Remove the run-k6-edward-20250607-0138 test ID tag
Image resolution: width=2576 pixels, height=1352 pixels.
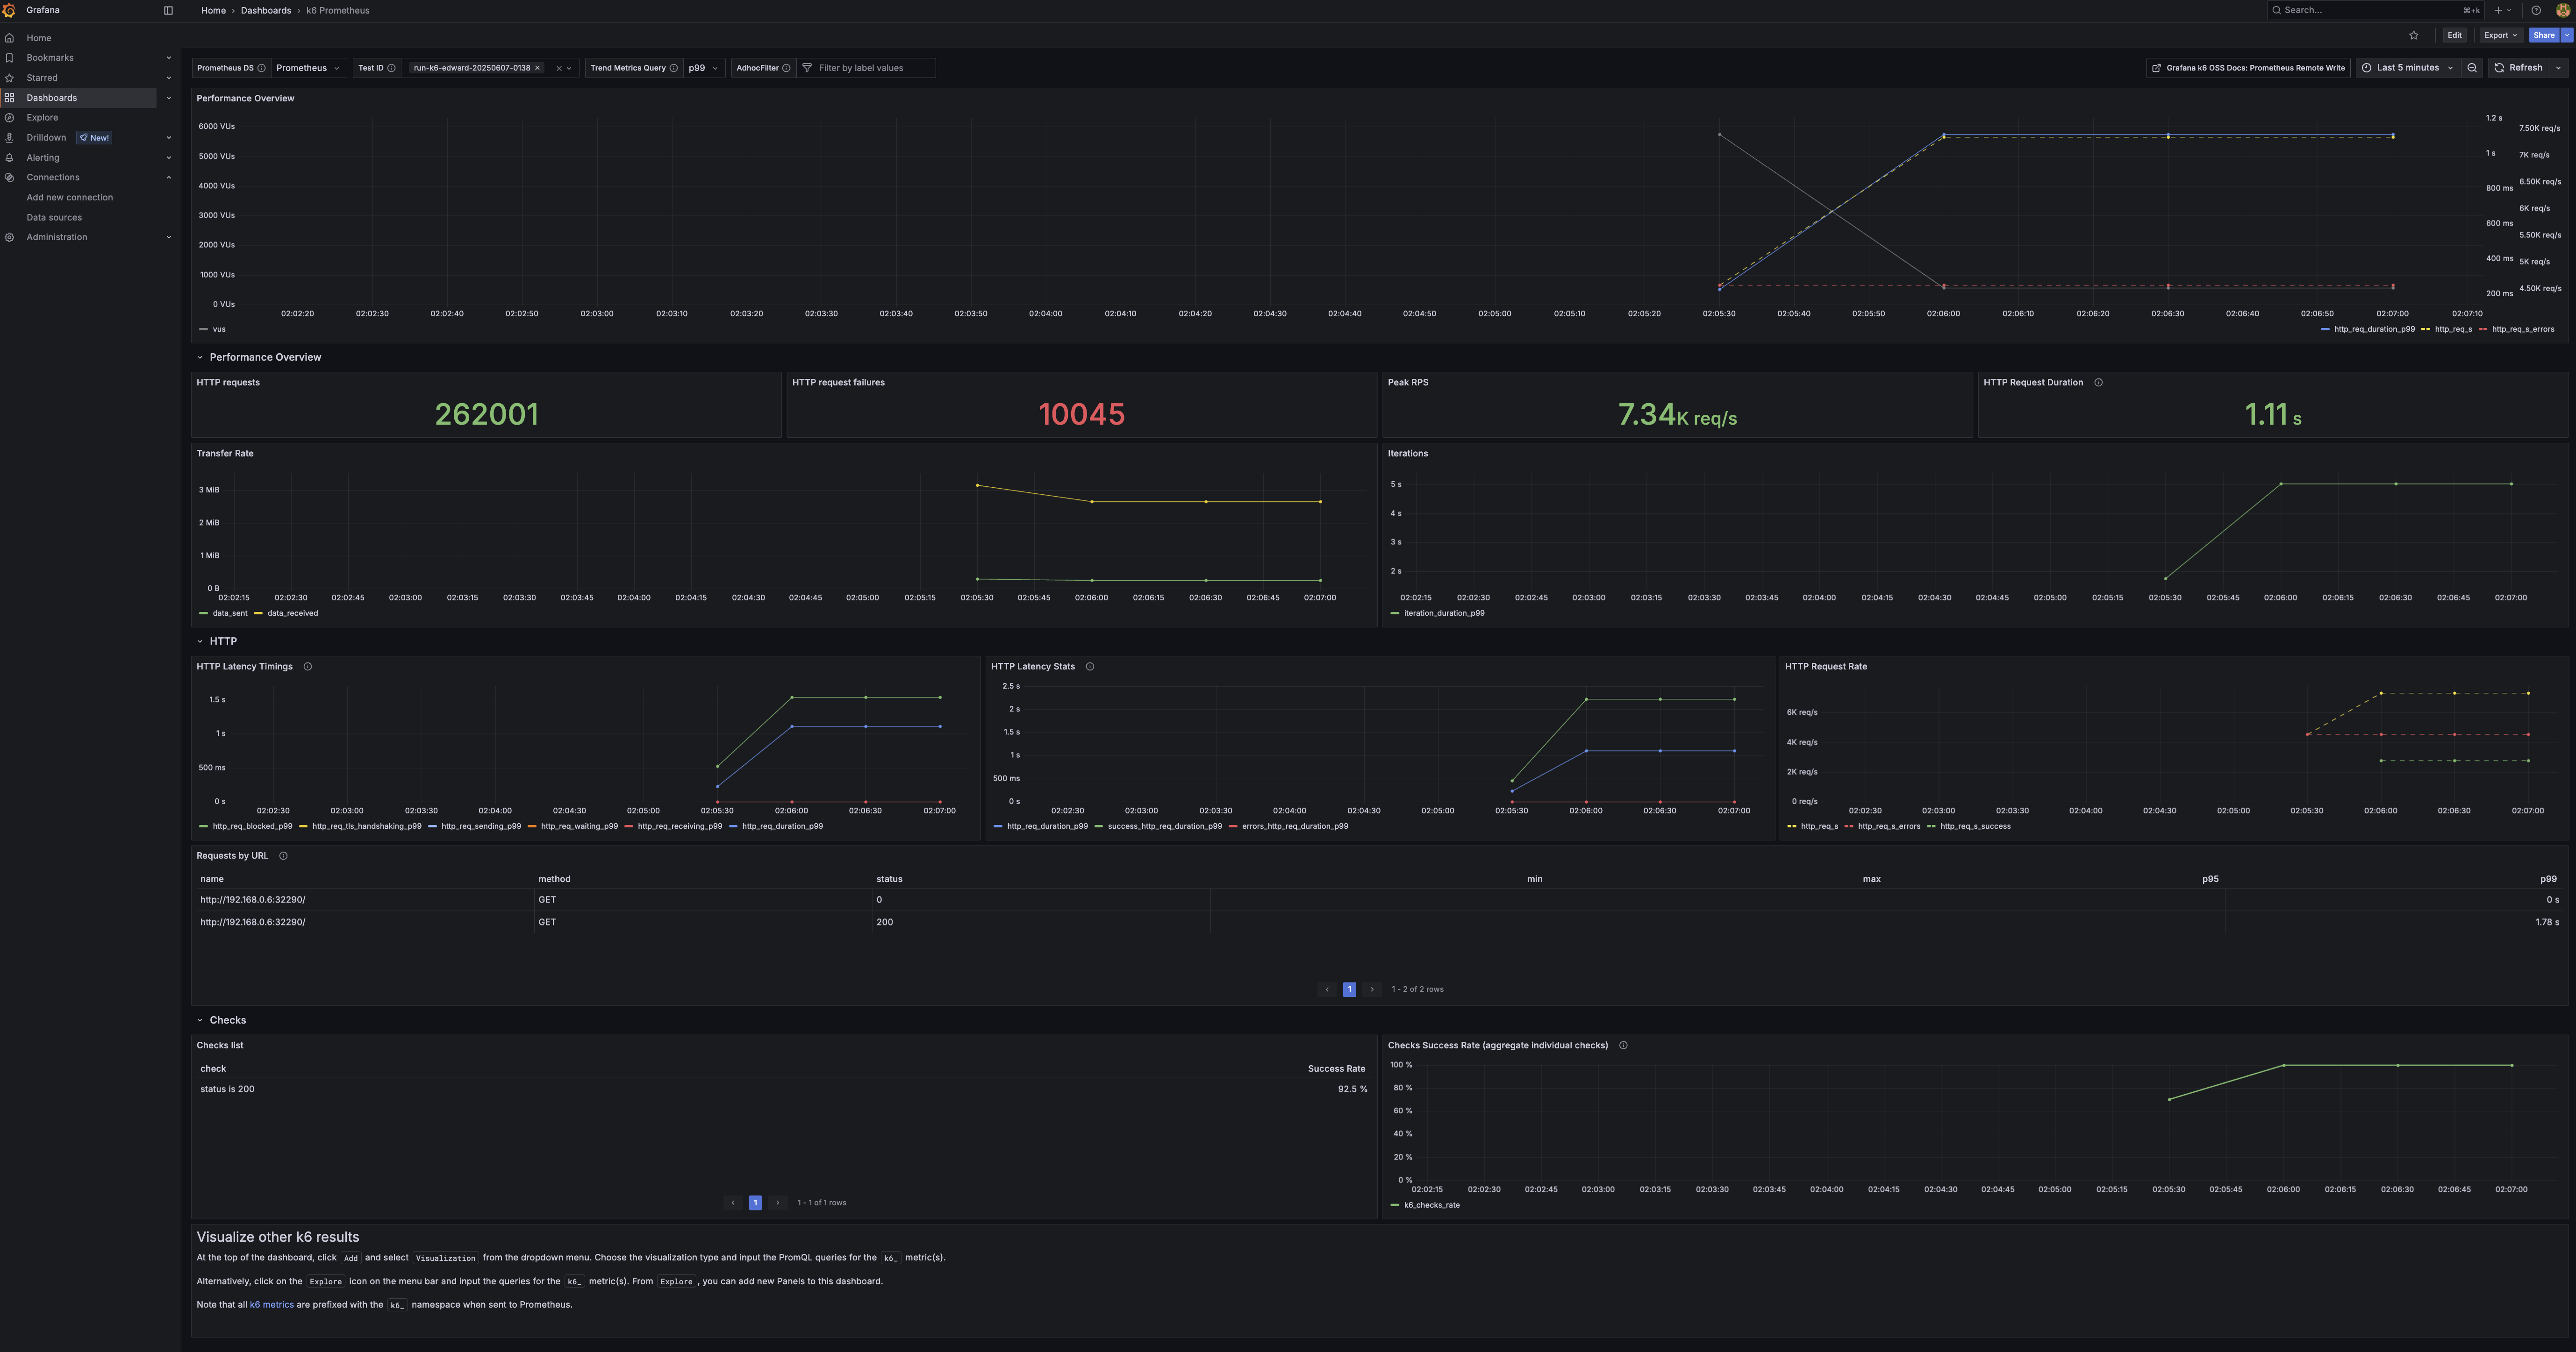(x=537, y=68)
